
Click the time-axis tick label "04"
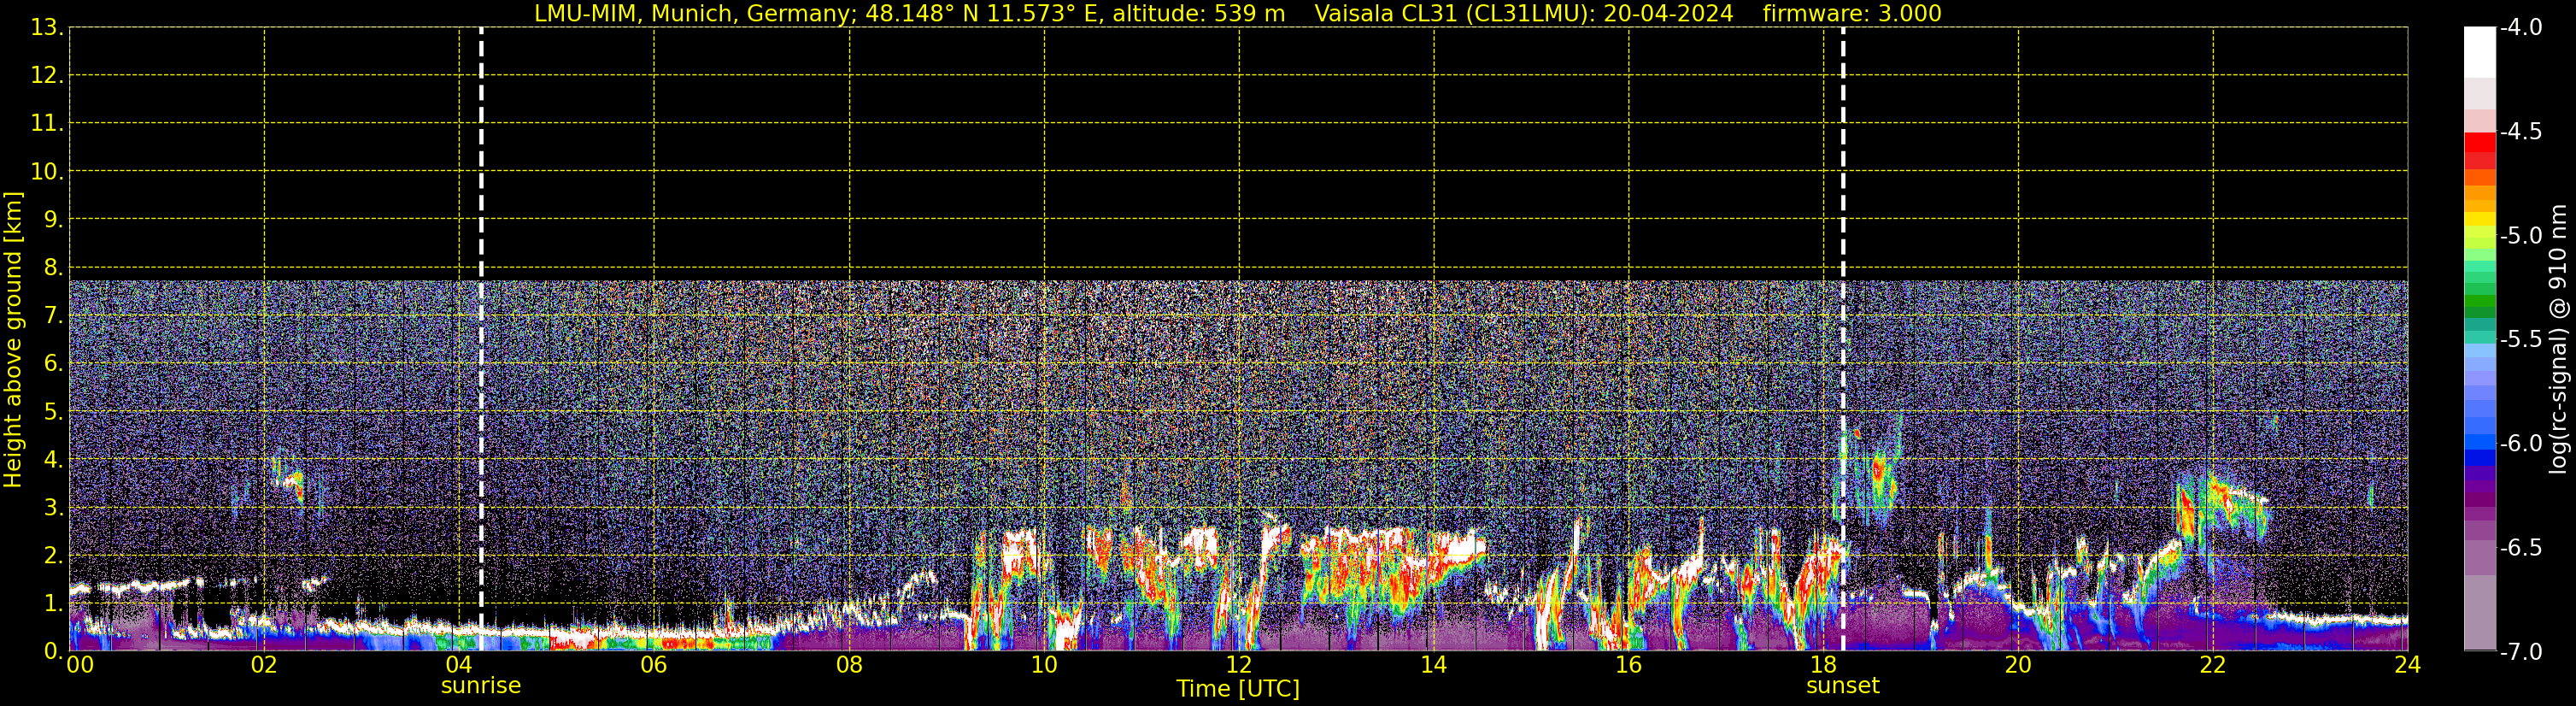(x=459, y=665)
